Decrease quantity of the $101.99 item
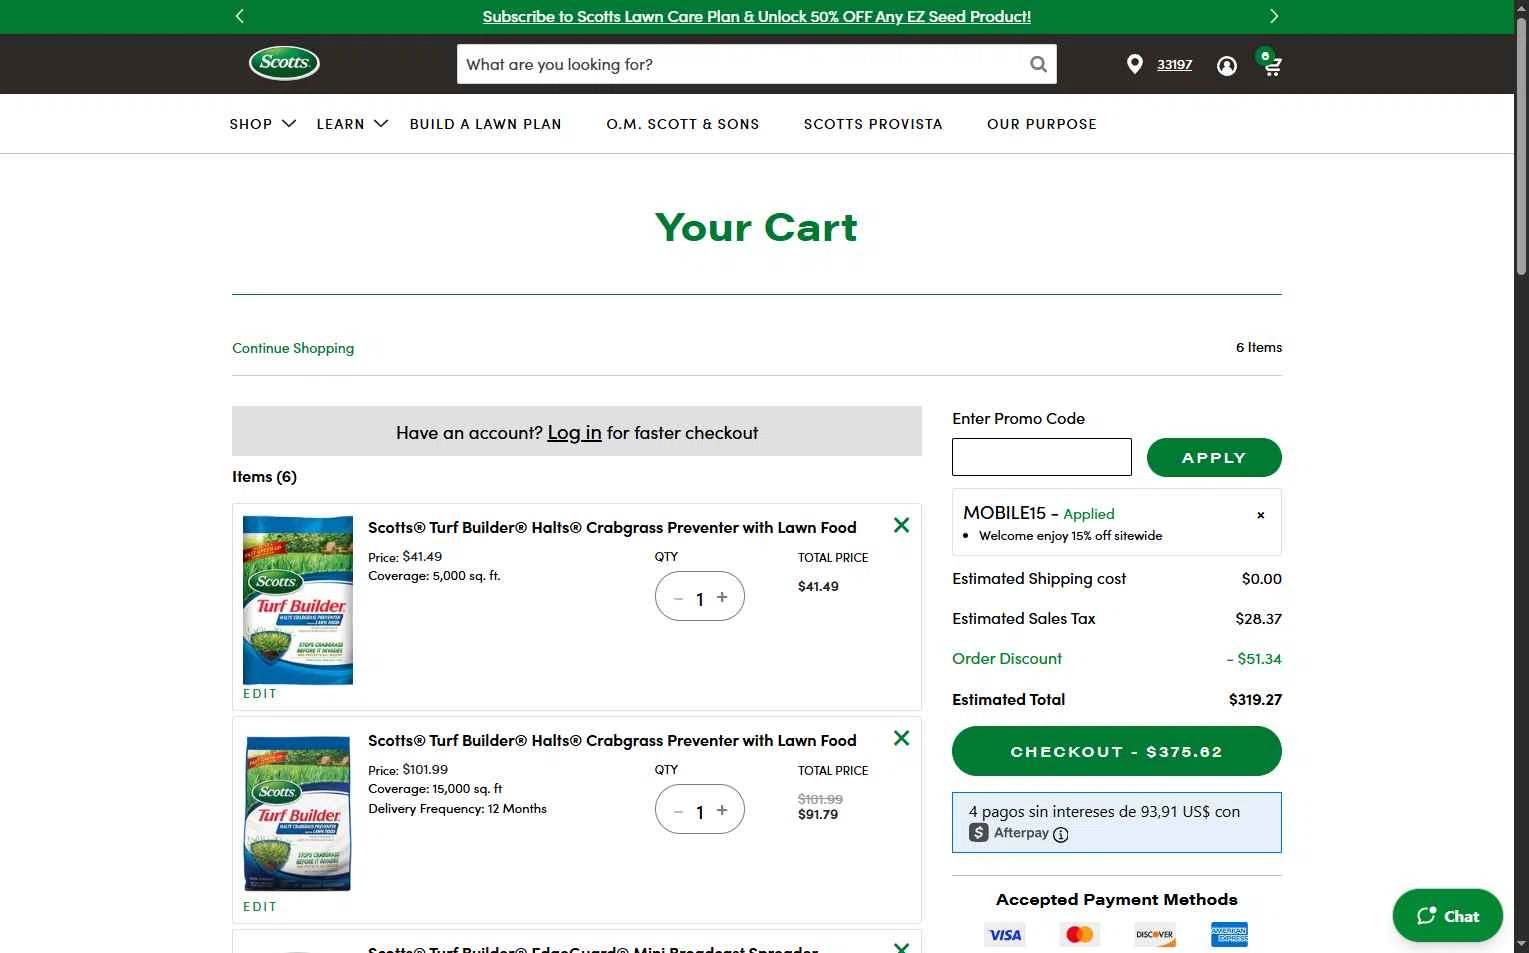Screen dimensions: 1529x953 (678, 811)
